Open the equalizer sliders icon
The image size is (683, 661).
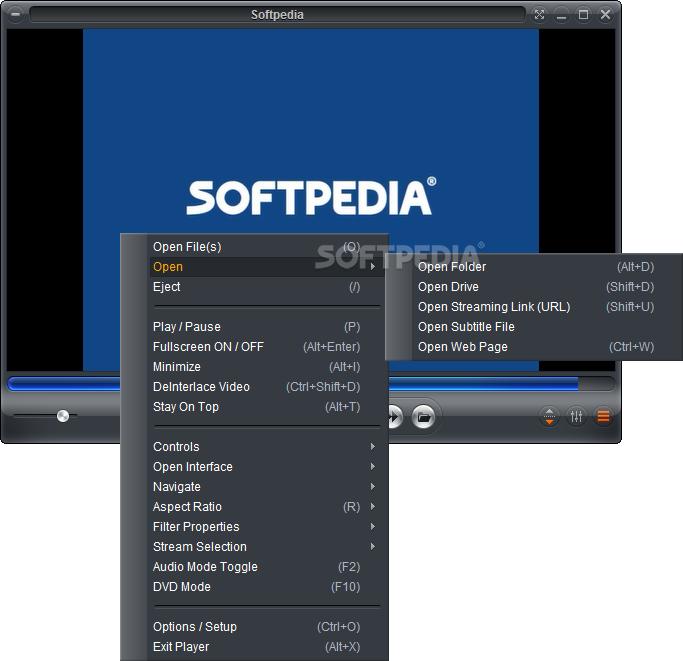click(x=576, y=417)
